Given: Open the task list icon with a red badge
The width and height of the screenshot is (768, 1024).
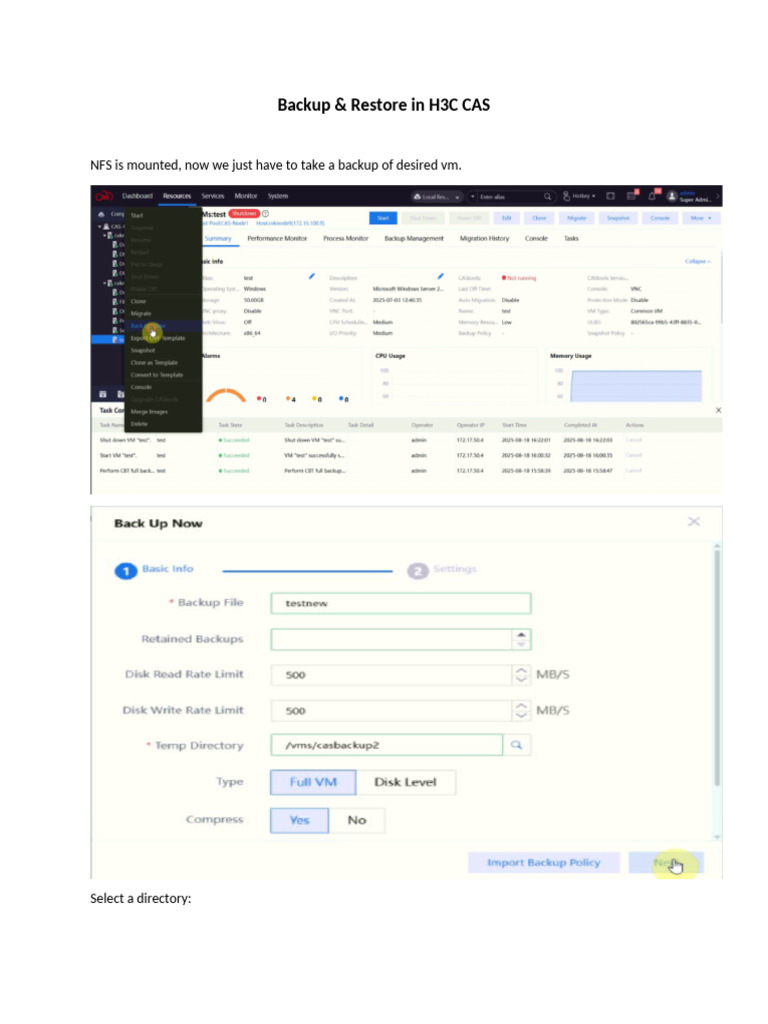Looking at the screenshot, I should coord(632,196).
